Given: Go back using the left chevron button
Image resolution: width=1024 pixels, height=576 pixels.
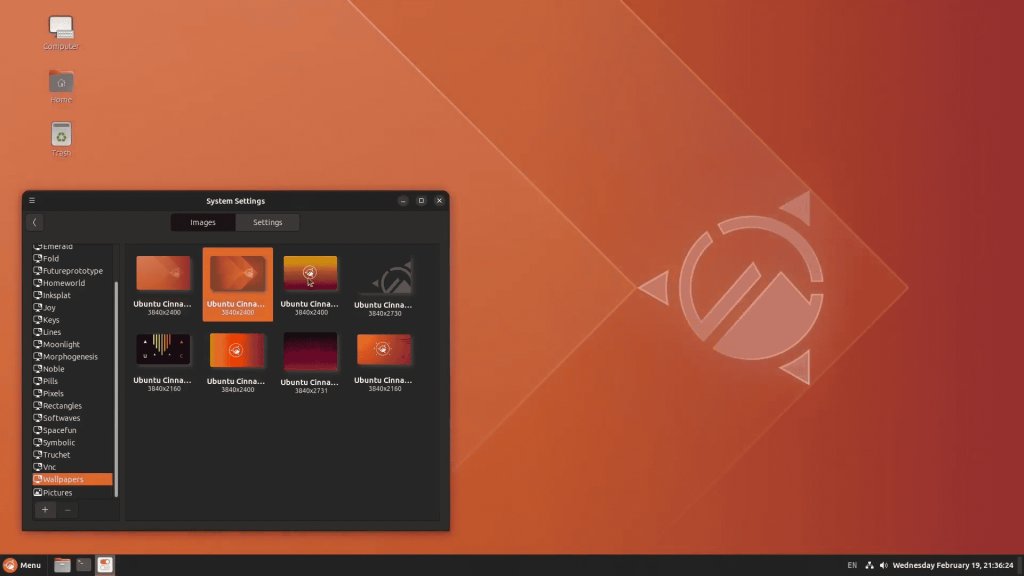Looking at the screenshot, I should coord(34,222).
